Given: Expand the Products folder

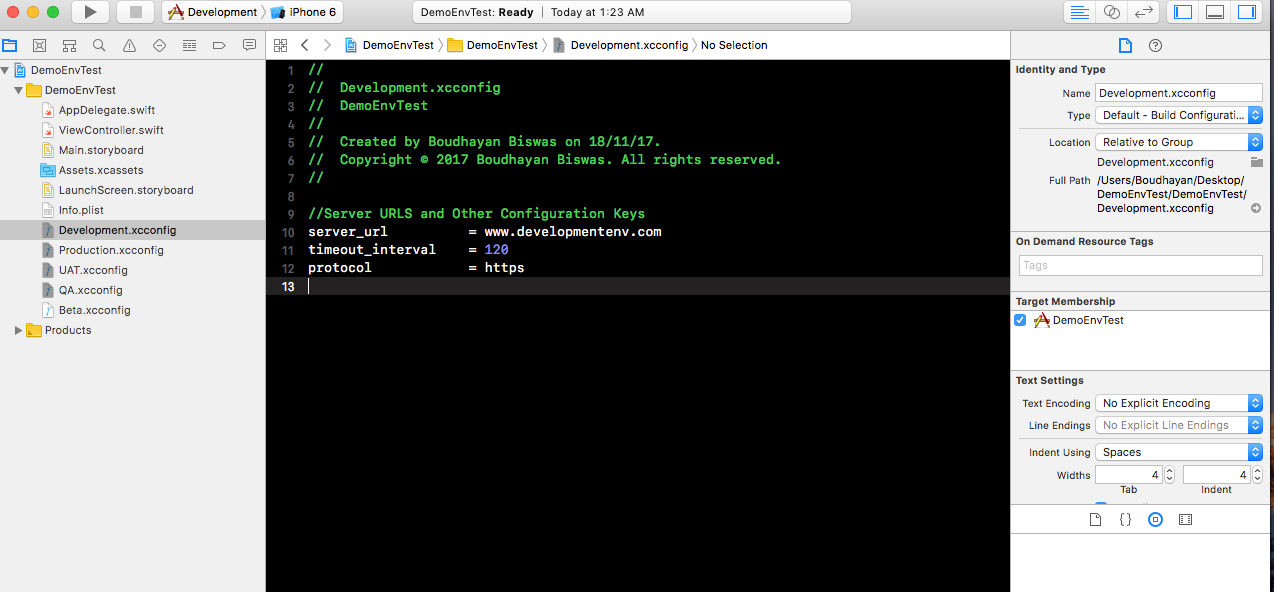Looking at the screenshot, I should pos(19,330).
